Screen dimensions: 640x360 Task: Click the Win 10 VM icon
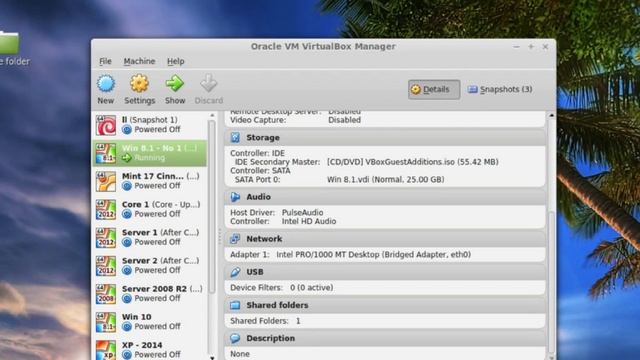pos(106,322)
